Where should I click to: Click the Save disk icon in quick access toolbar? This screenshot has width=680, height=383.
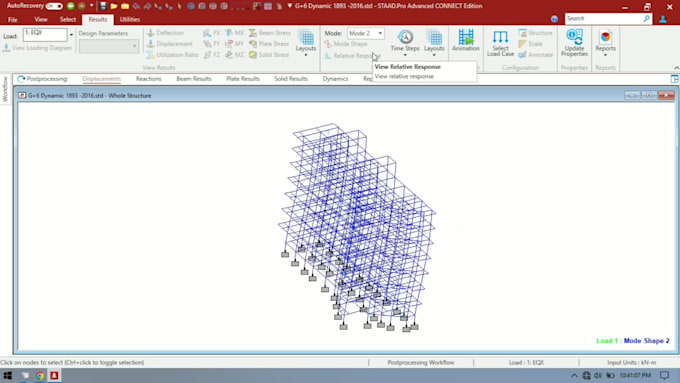(103, 6)
